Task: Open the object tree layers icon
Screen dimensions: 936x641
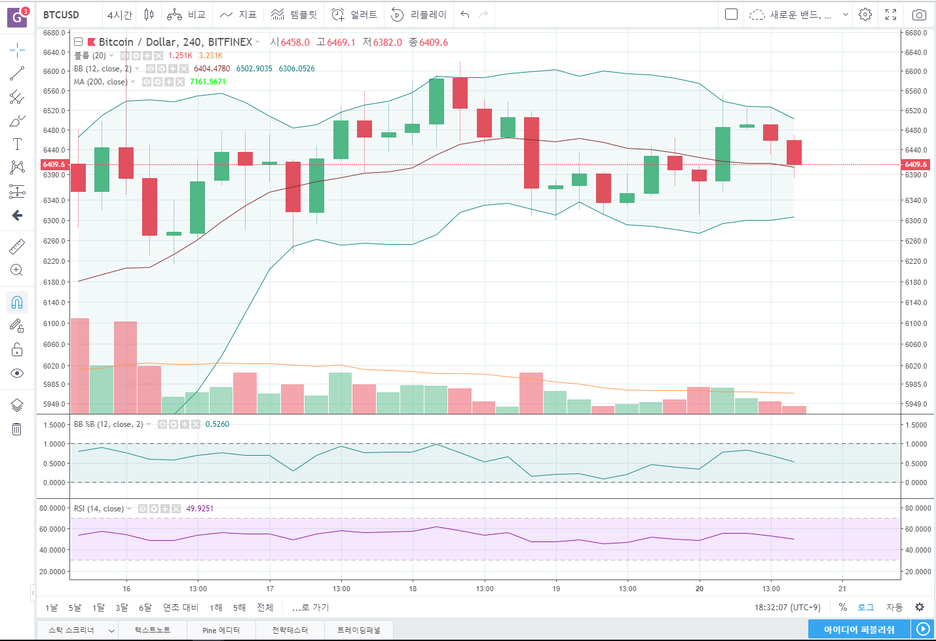Action: pos(17,405)
